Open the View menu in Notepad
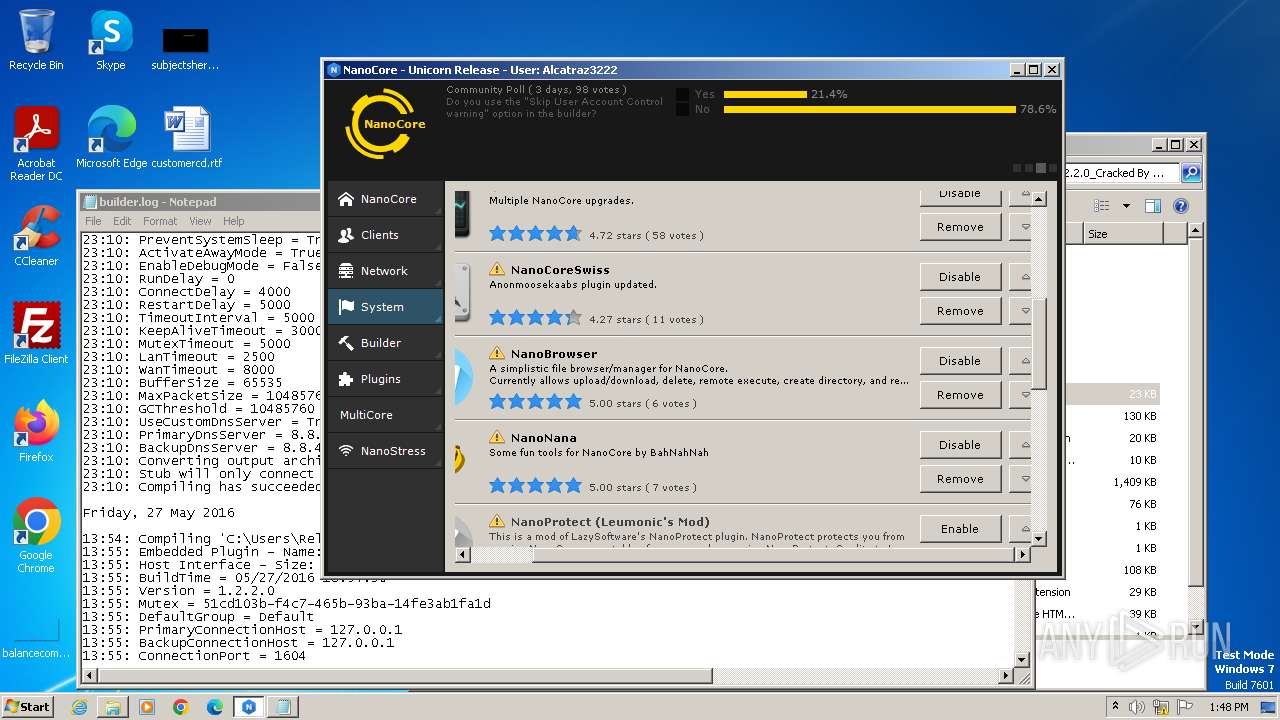 tap(201, 221)
